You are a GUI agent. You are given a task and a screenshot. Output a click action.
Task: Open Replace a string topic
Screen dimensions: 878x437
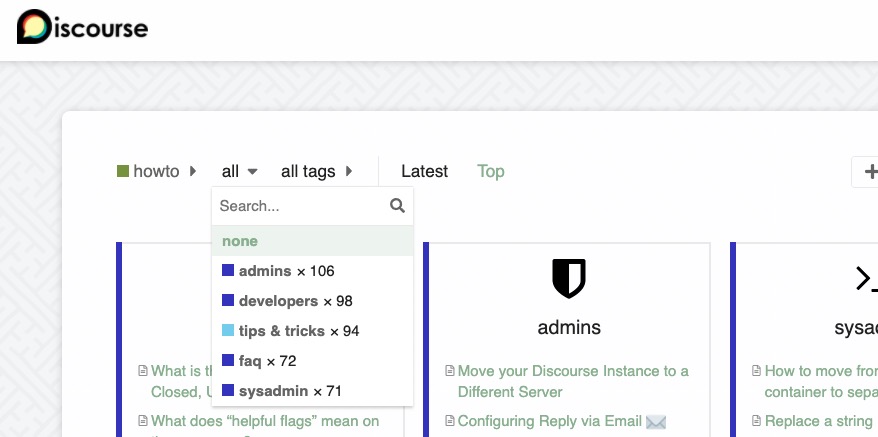[x=820, y=421]
